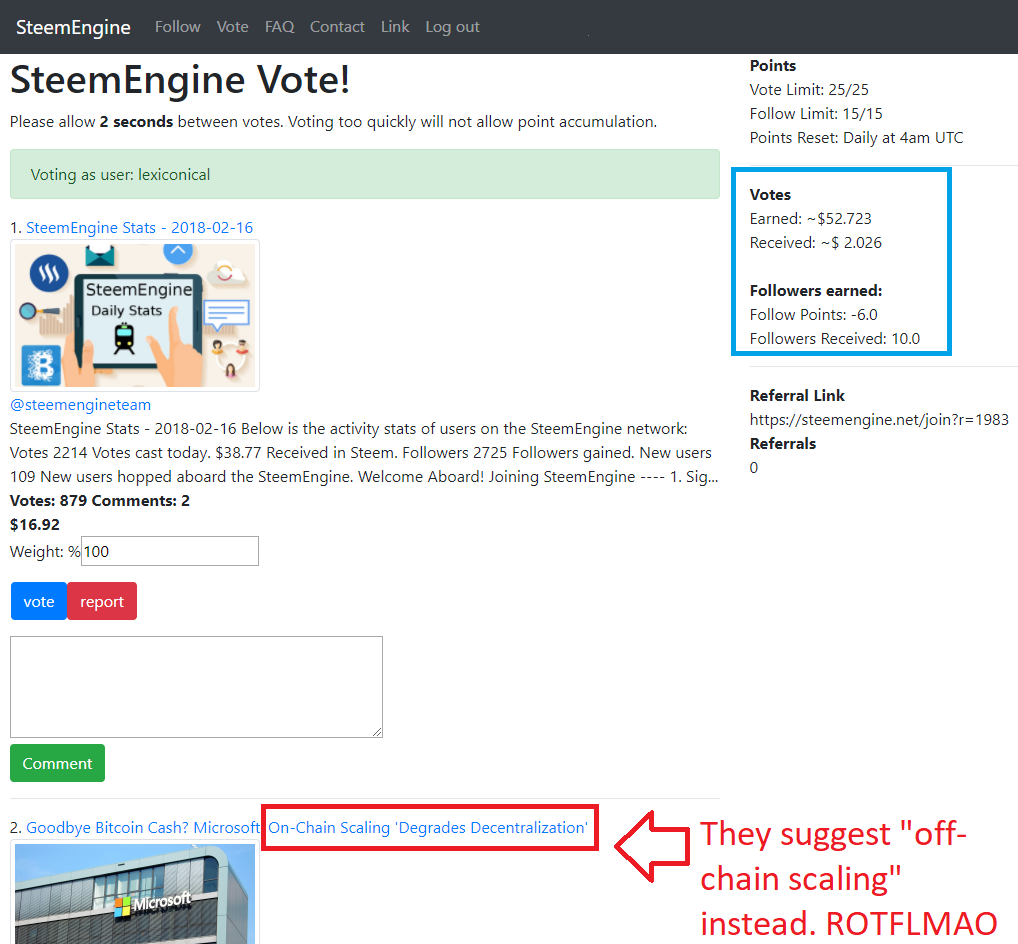Viewport: 1018px width, 944px height.
Task: Click 'Vote Limit: 25/25' text
Action: coord(809,90)
